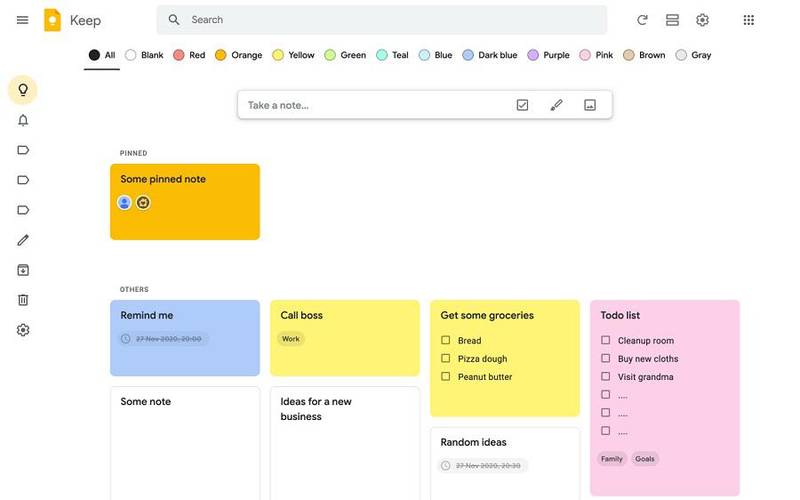This screenshot has width=800, height=500.
Task: Click clock icon on Remind me note
Action: click(126, 339)
